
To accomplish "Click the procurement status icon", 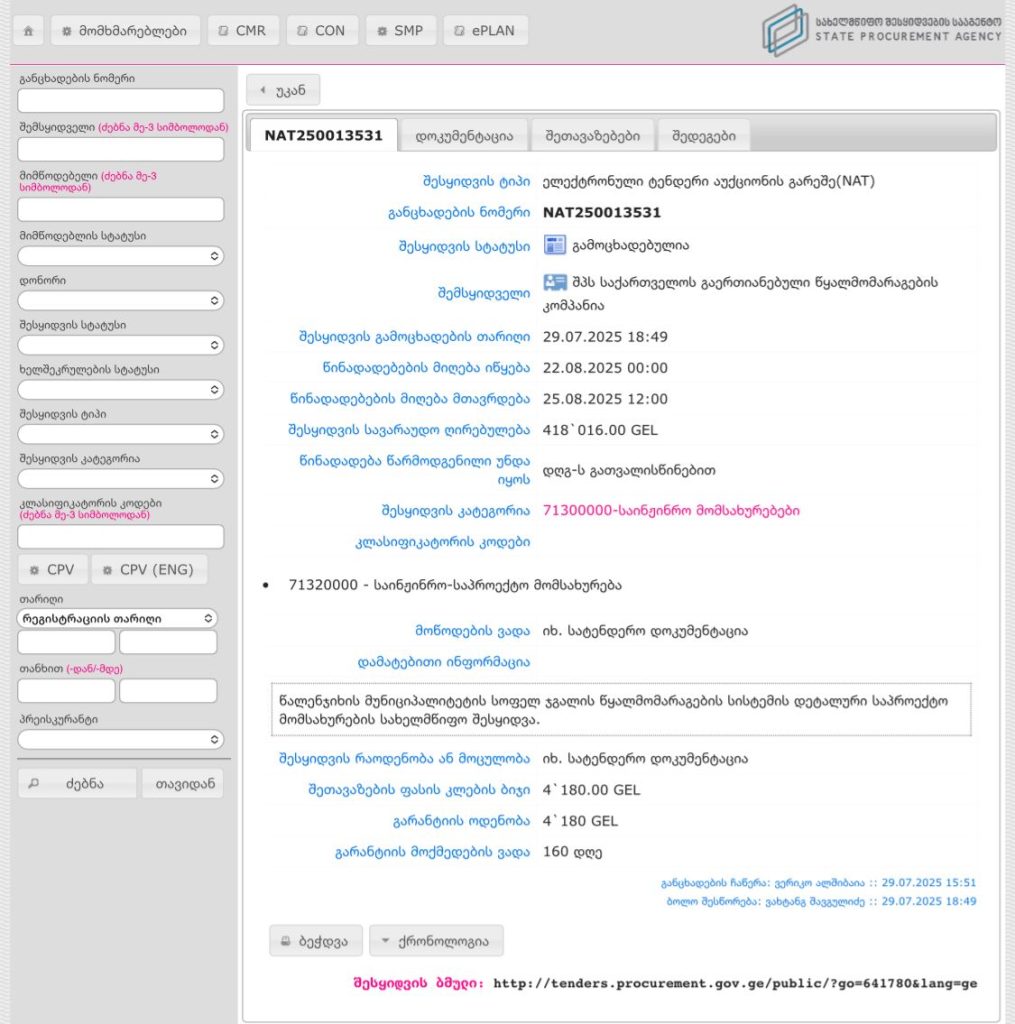I will pos(554,245).
